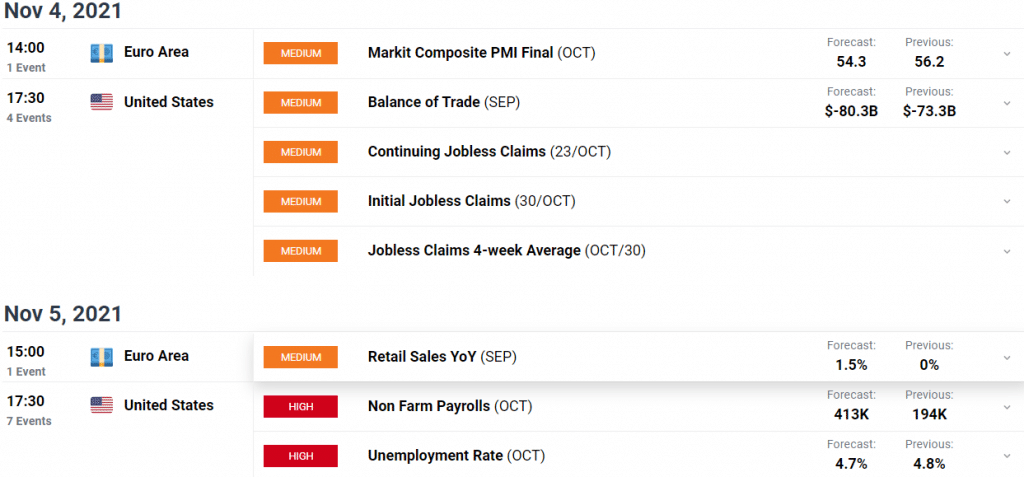
Task: Expand the Unemployment Rate row chevron
Action: [1006, 456]
